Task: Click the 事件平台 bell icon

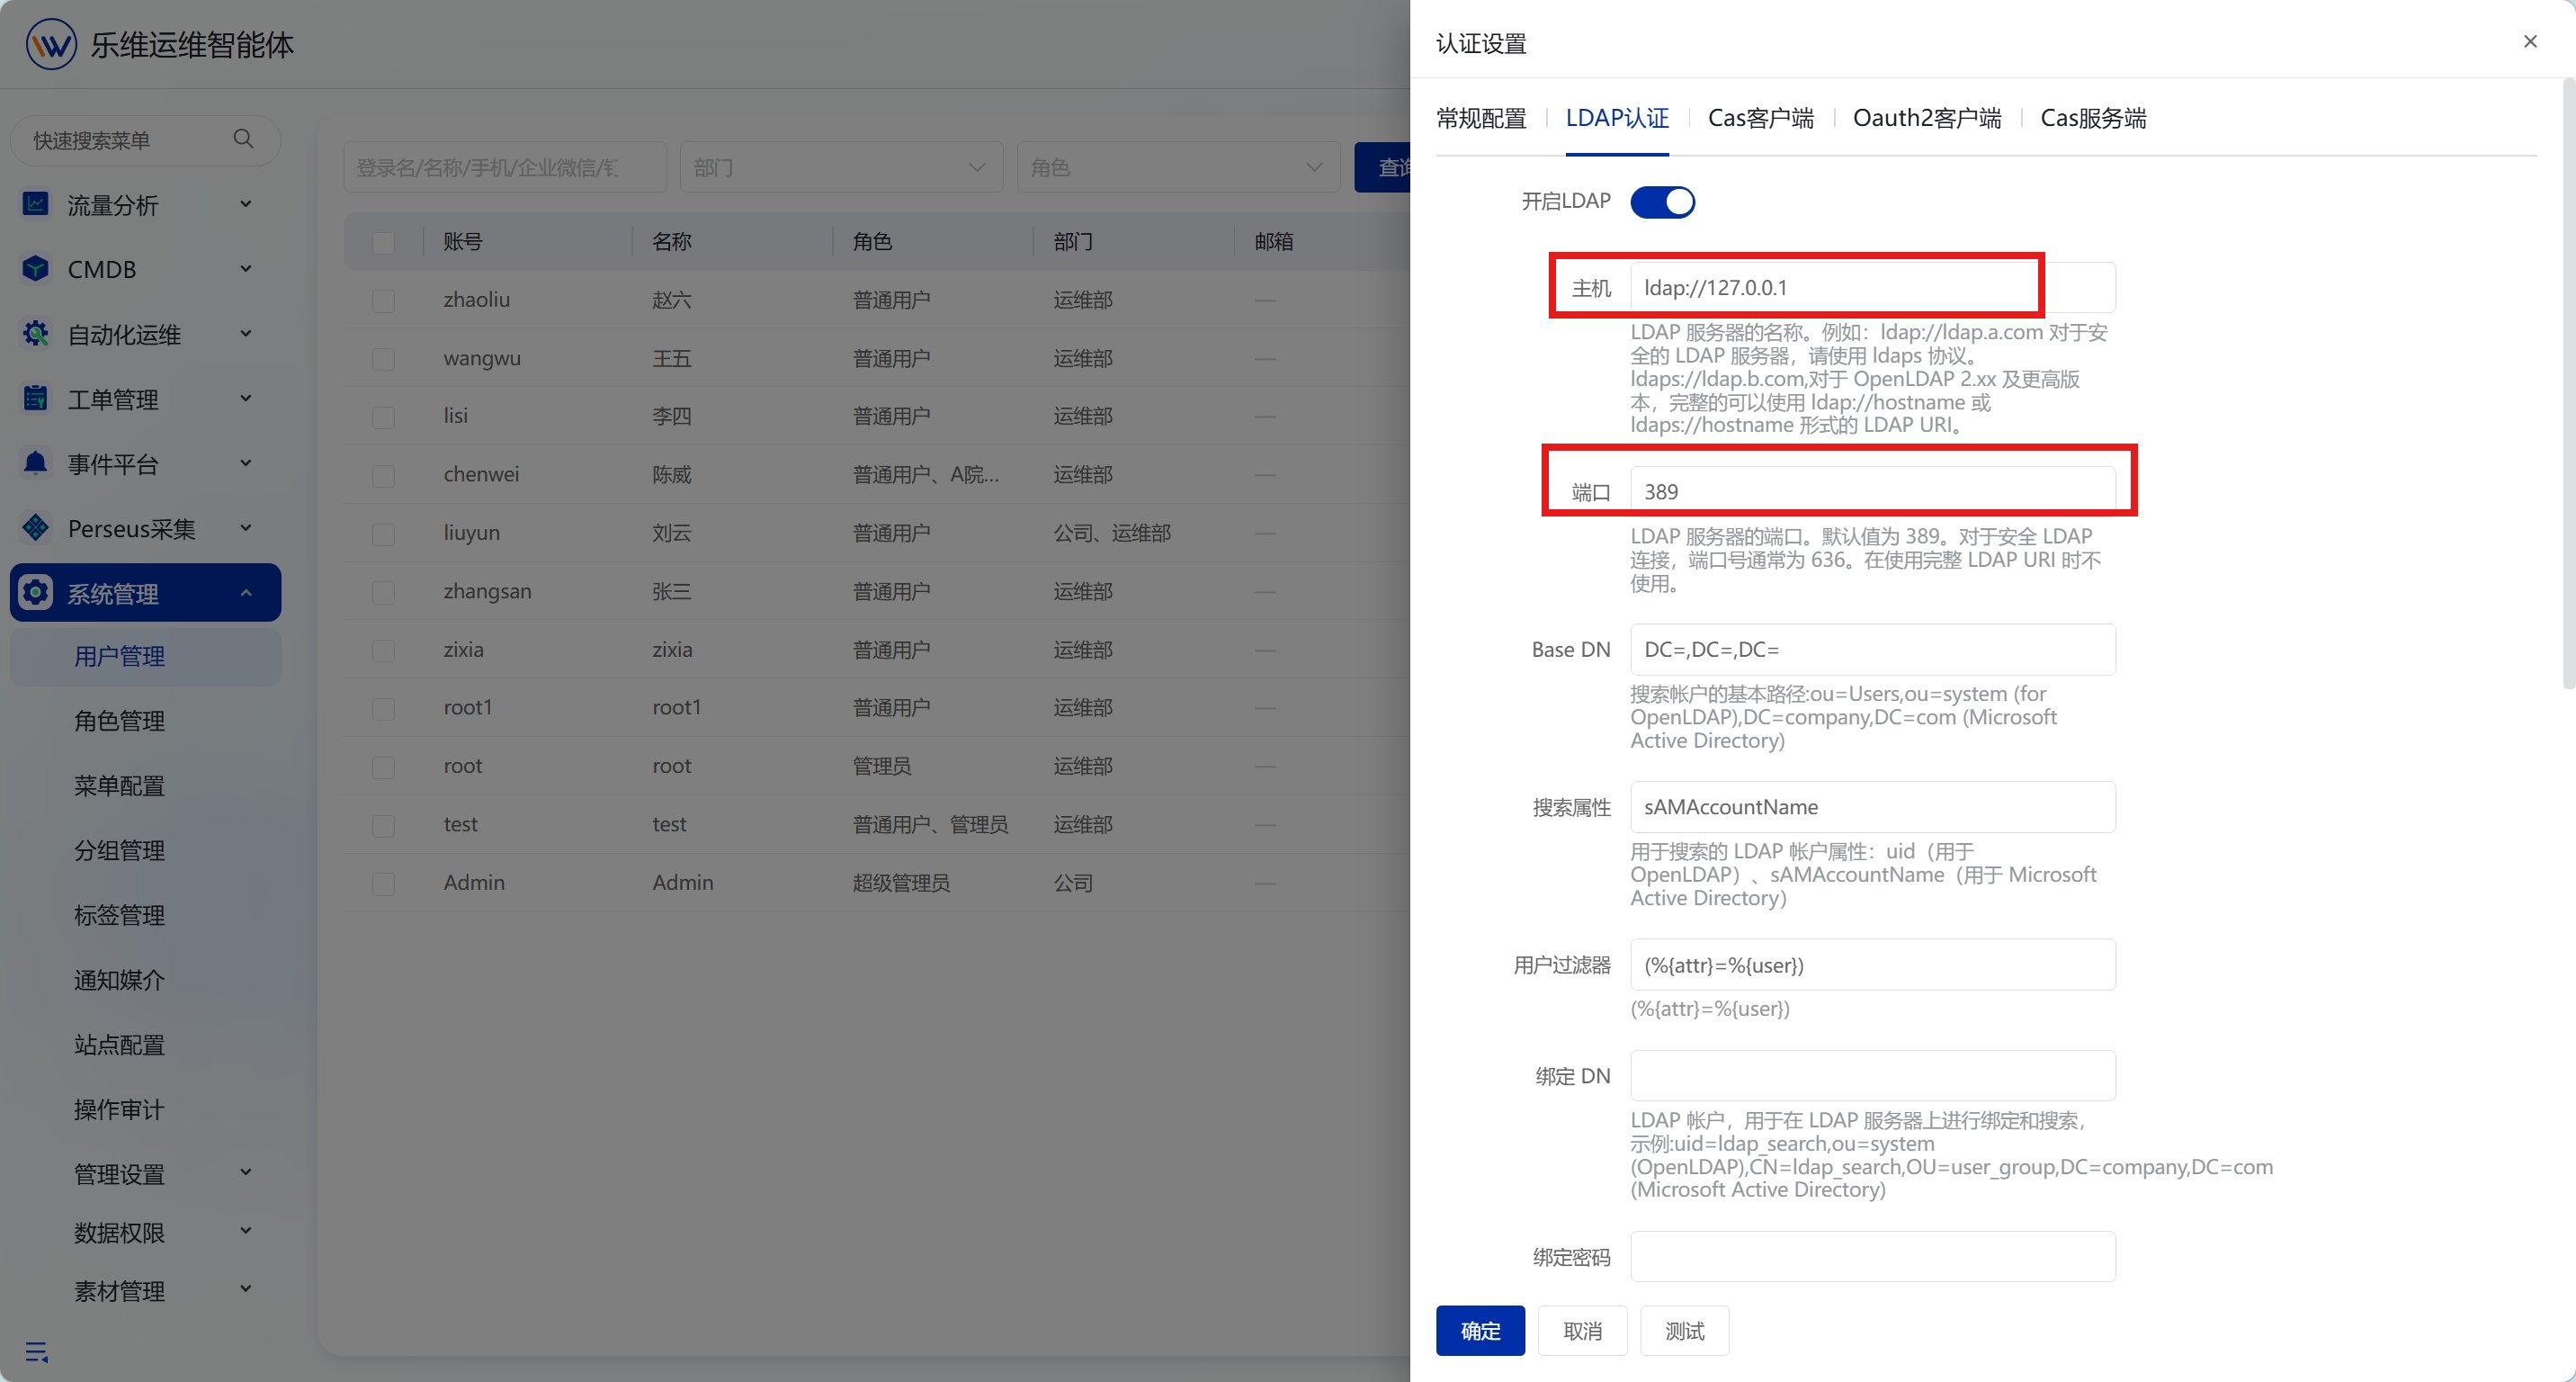Action: coord(35,463)
